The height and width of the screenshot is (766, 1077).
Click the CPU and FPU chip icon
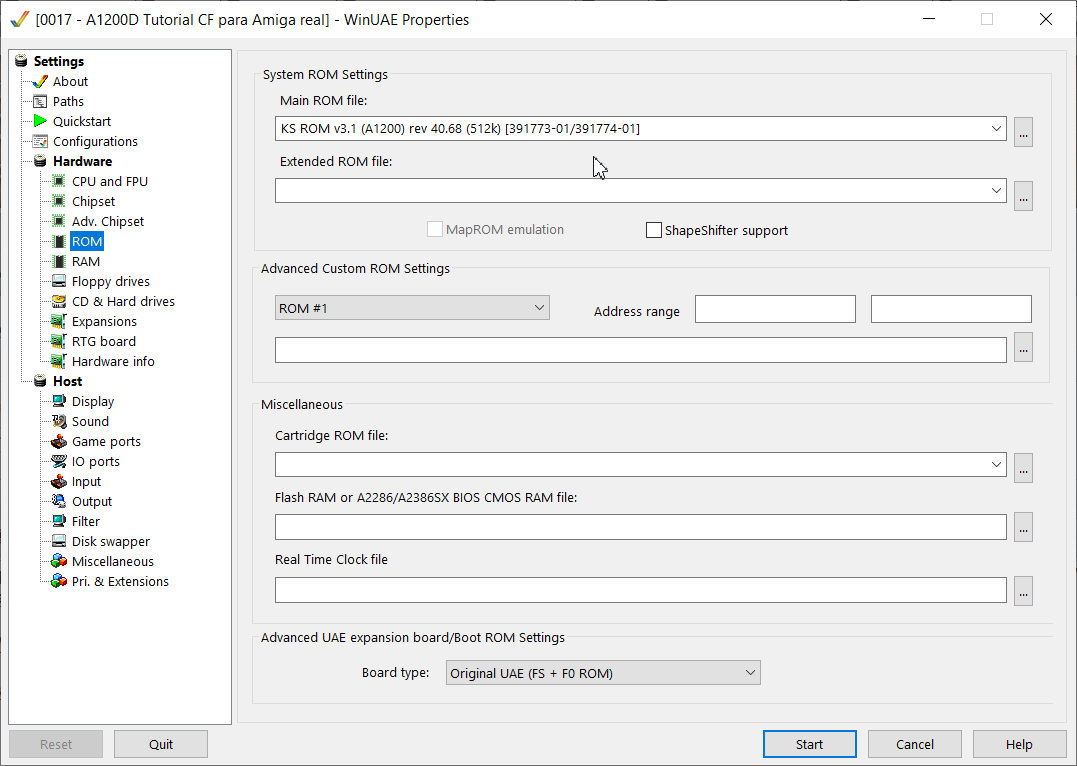[59, 181]
